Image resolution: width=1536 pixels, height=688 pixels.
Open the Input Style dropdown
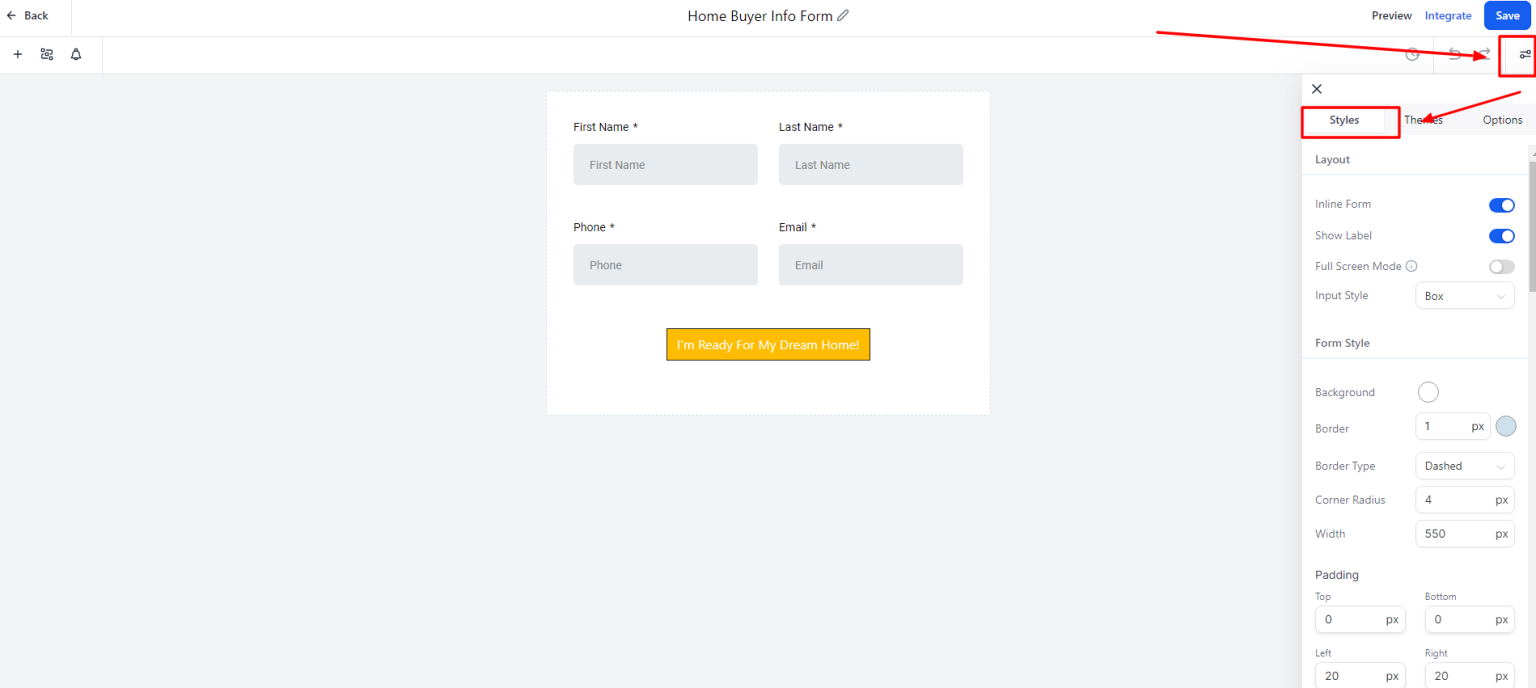[x=1464, y=295]
